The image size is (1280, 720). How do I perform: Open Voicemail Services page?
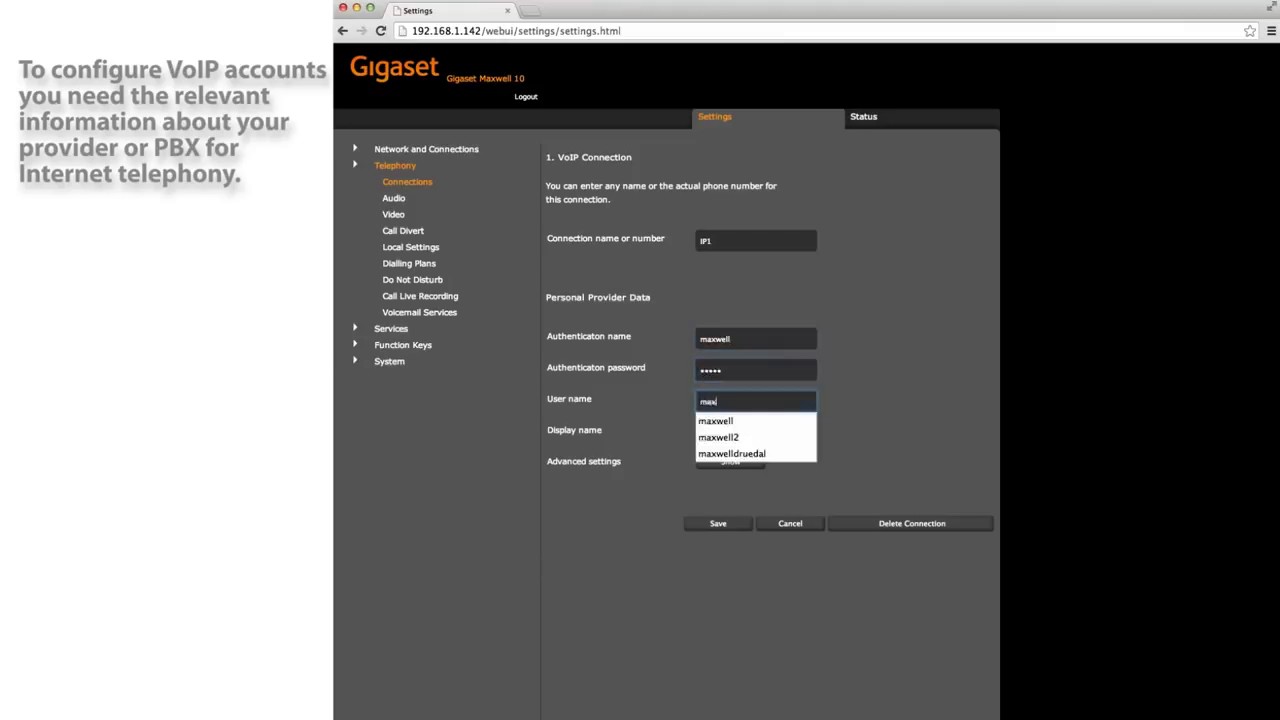419,312
